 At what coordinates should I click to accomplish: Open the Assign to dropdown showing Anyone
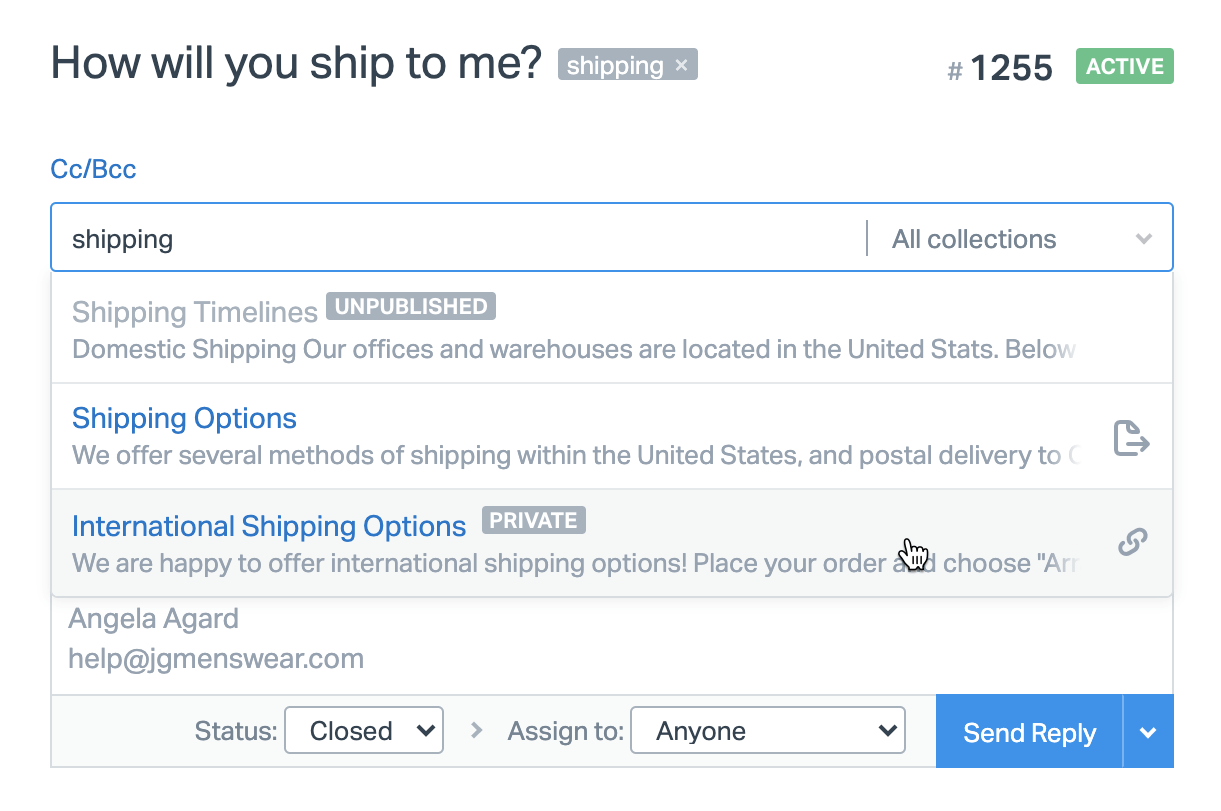click(x=767, y=731)
